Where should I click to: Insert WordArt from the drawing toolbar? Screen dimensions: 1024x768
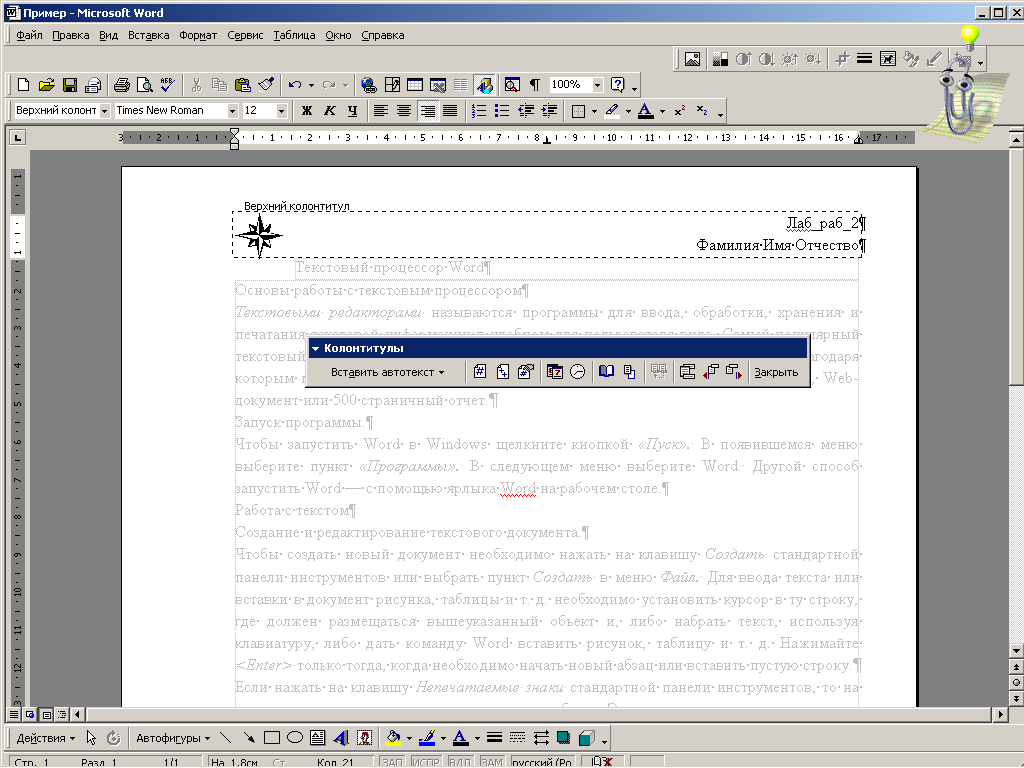(341, 738)
